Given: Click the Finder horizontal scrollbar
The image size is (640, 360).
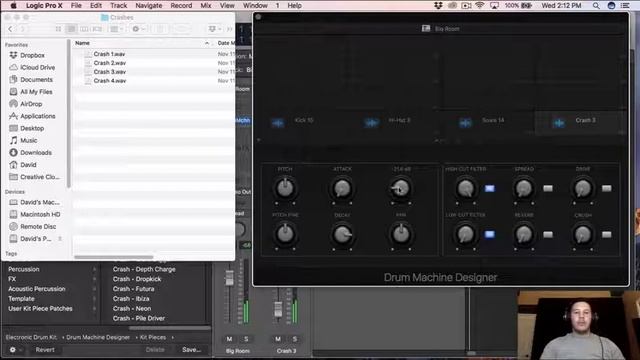Looking at the screenshot, I should (x=114, y=258).
